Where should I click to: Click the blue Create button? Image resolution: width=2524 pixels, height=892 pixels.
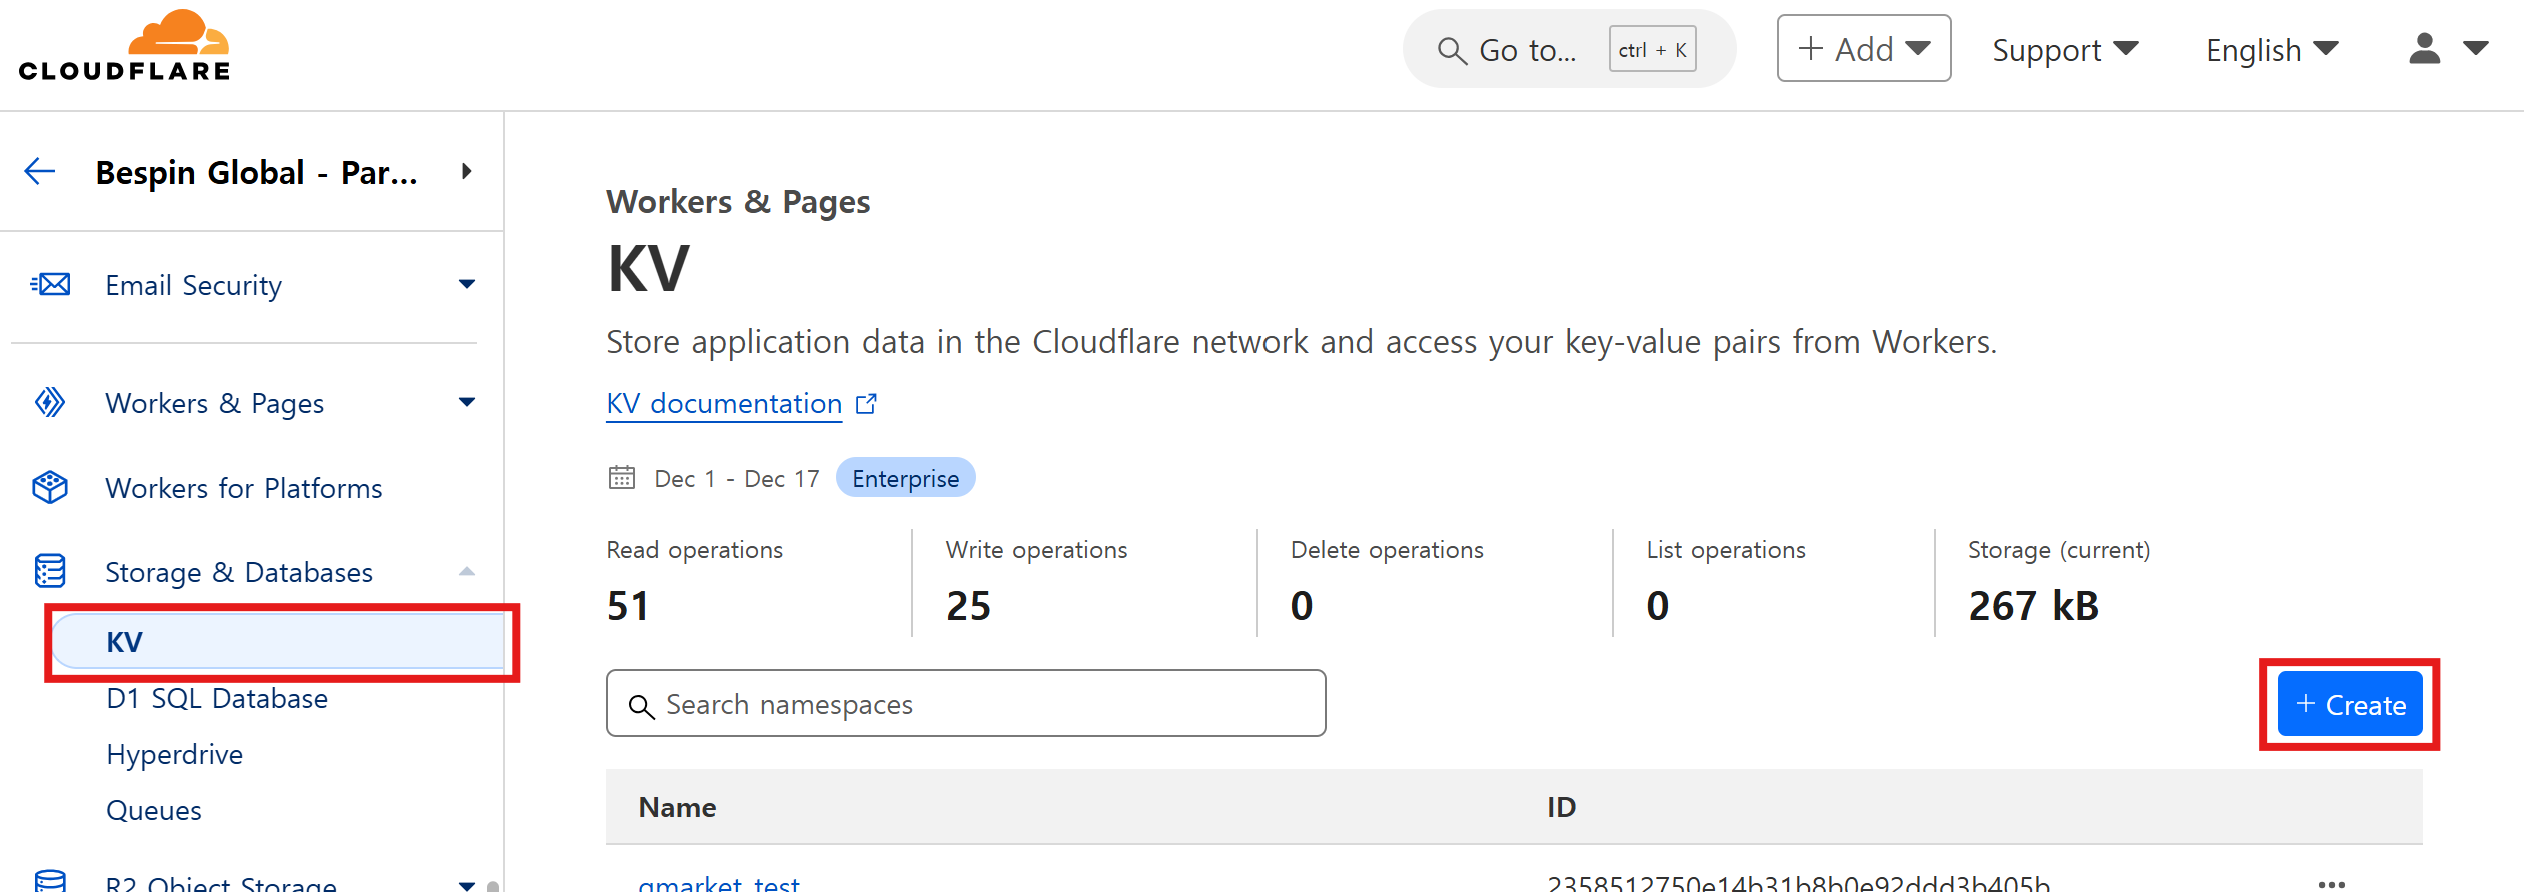click(x=2349, y=705)
